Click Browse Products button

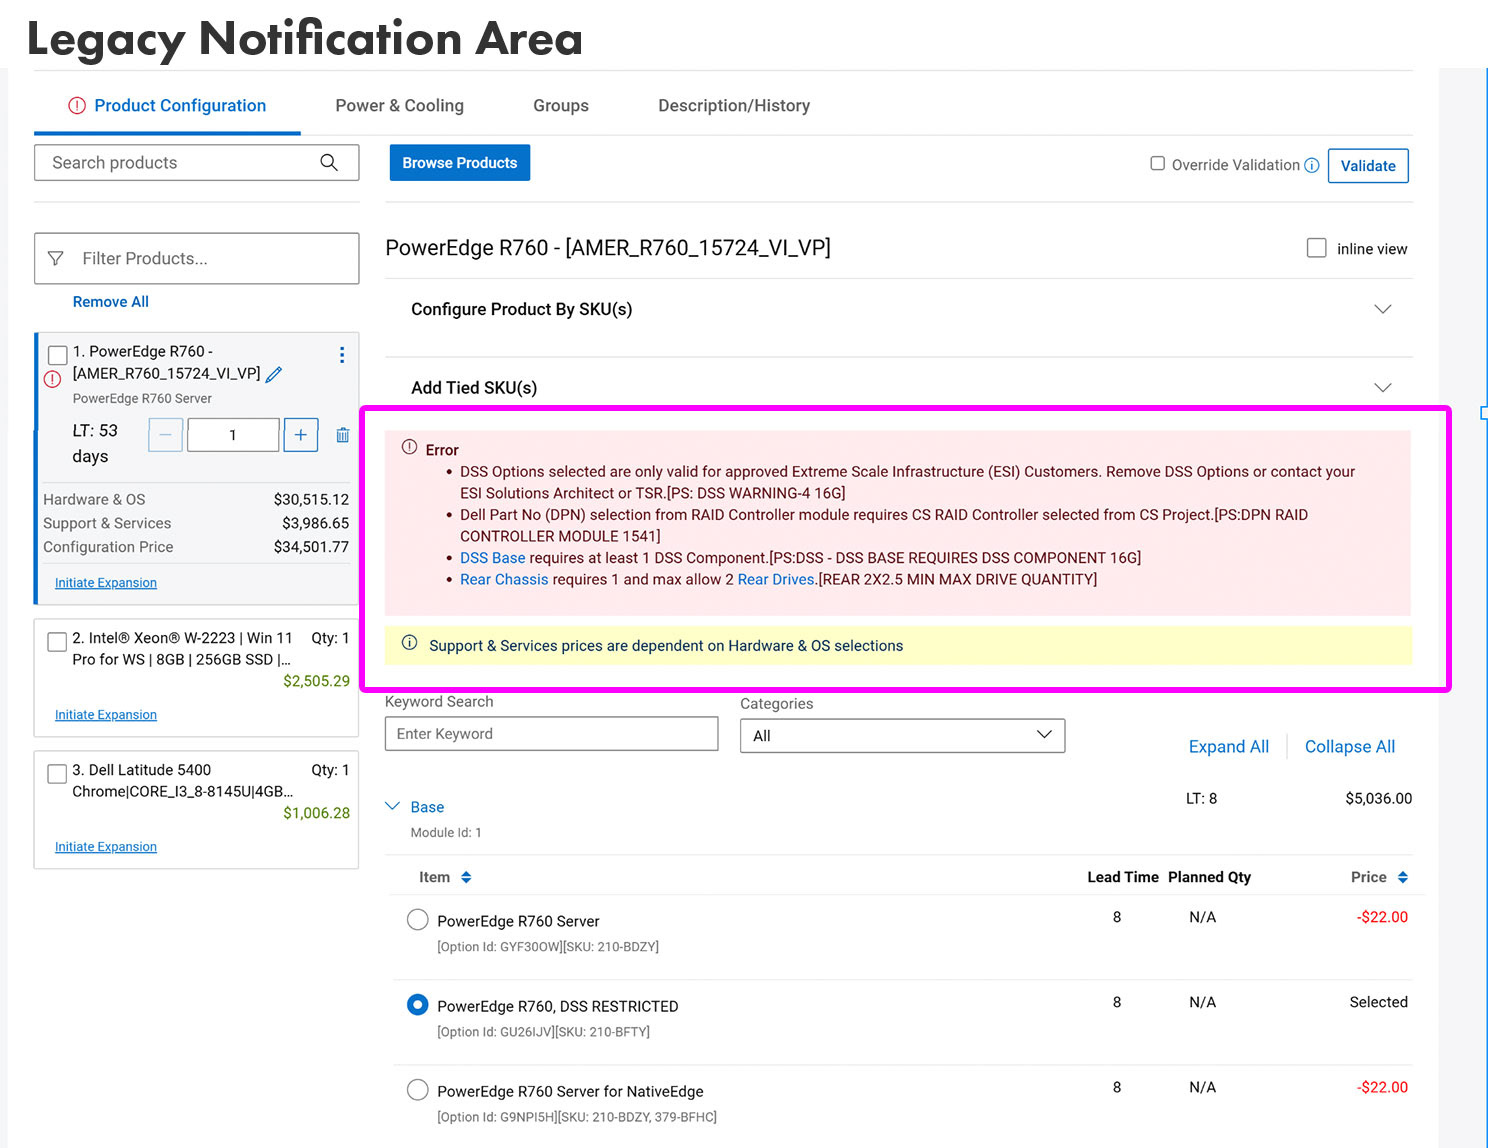point(460,163)
